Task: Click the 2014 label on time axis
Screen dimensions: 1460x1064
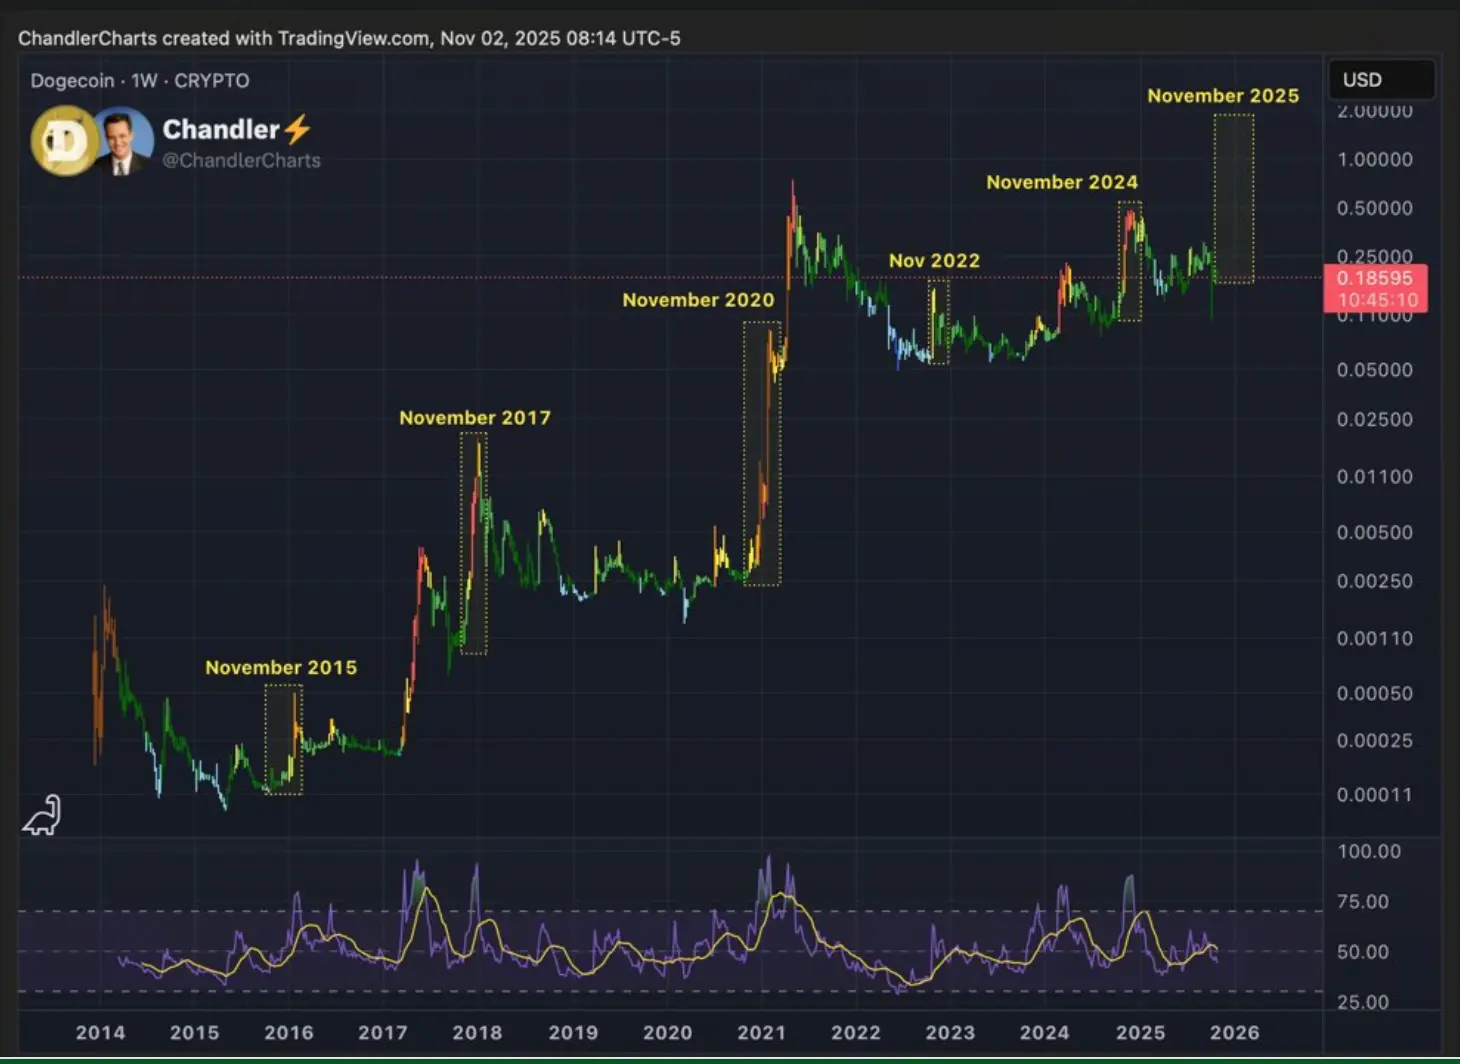Action: pos(100,1032)
